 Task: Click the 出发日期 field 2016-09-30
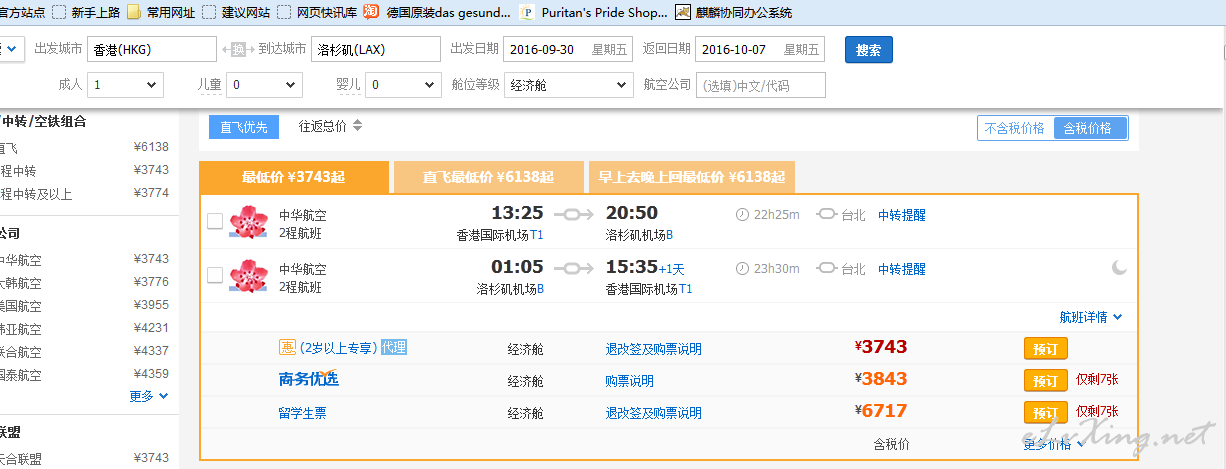[568, 49]
